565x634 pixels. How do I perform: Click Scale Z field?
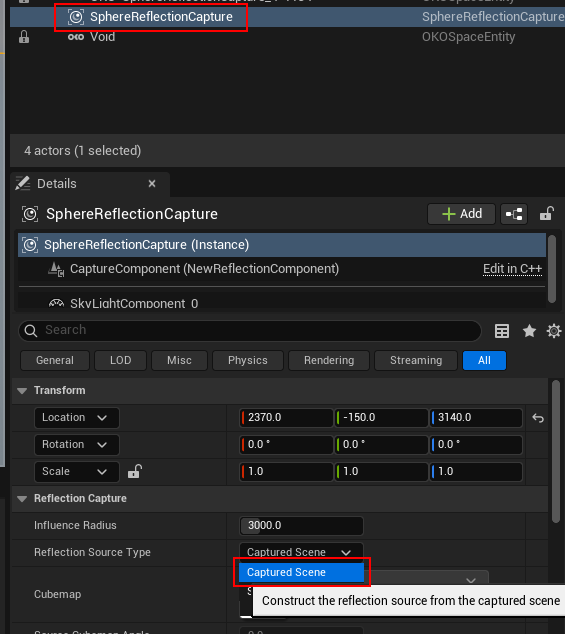(x=476, y=472)
